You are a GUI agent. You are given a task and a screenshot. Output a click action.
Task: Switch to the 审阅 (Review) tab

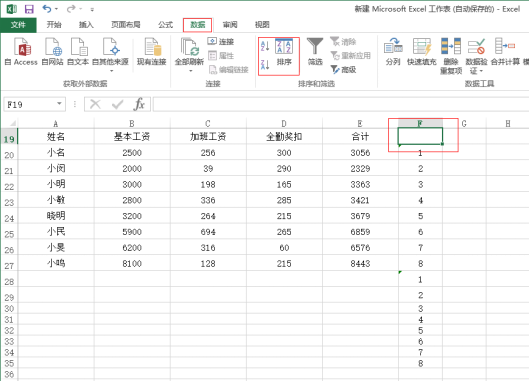[x=230, y=25]
